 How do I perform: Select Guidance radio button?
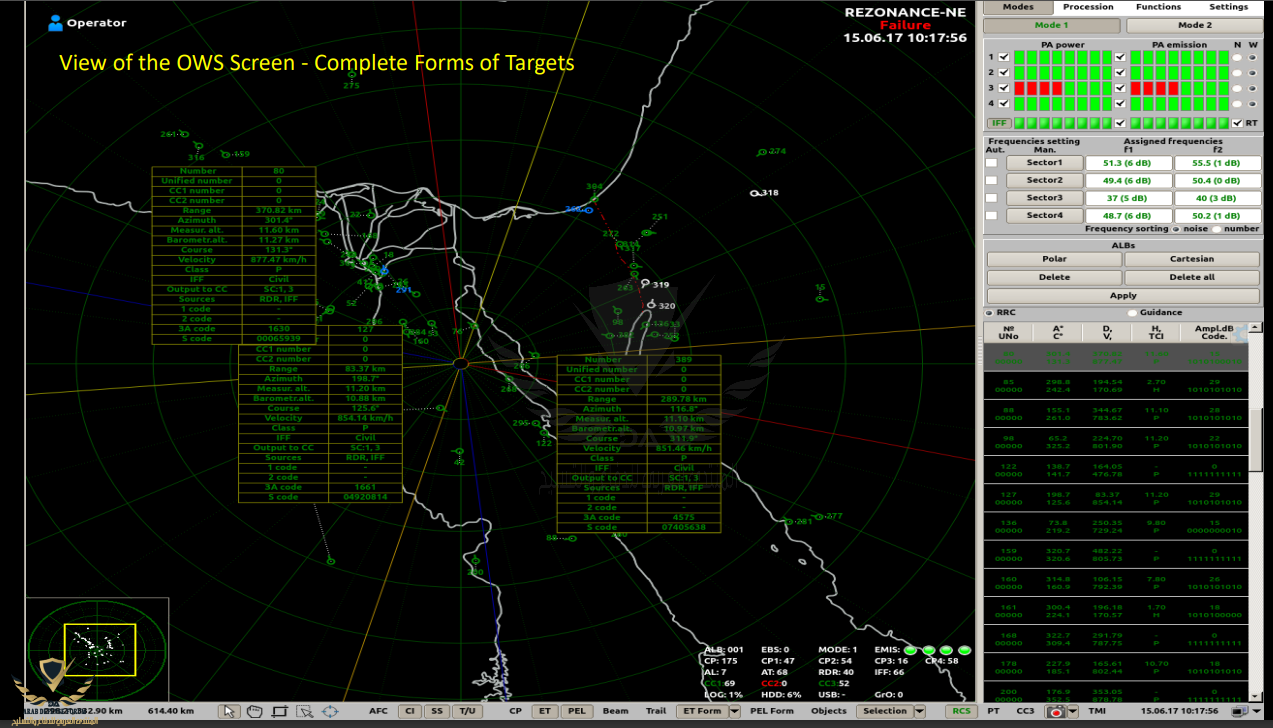pyautogui.click(x=1132, y=313)
